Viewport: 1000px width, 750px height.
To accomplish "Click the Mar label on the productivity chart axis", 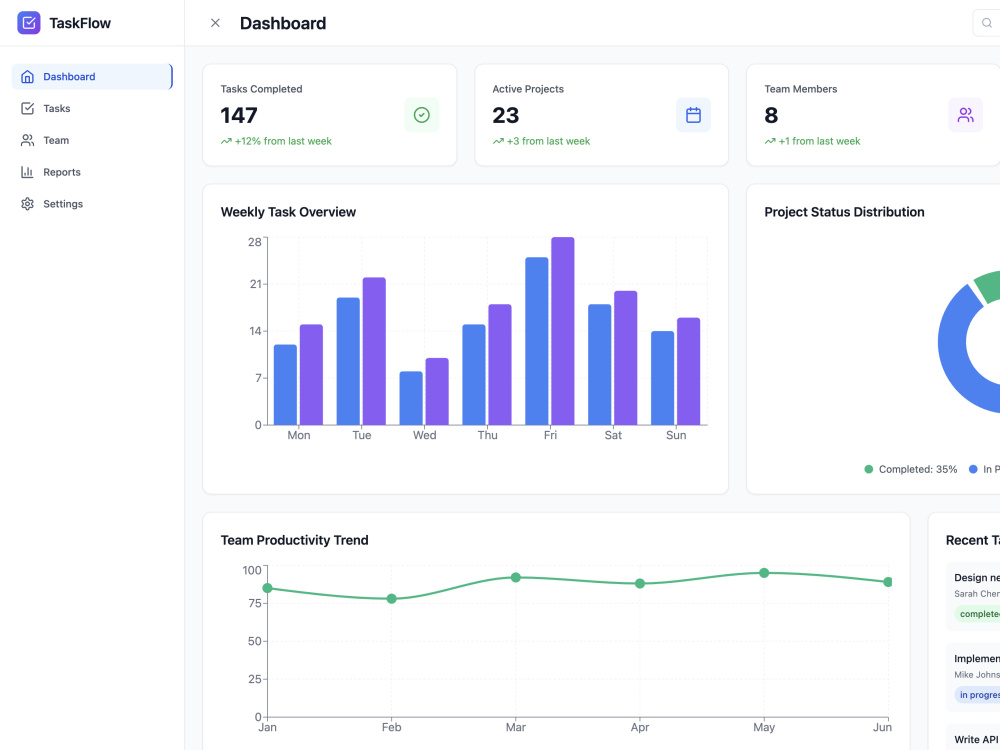I will 516,728.
